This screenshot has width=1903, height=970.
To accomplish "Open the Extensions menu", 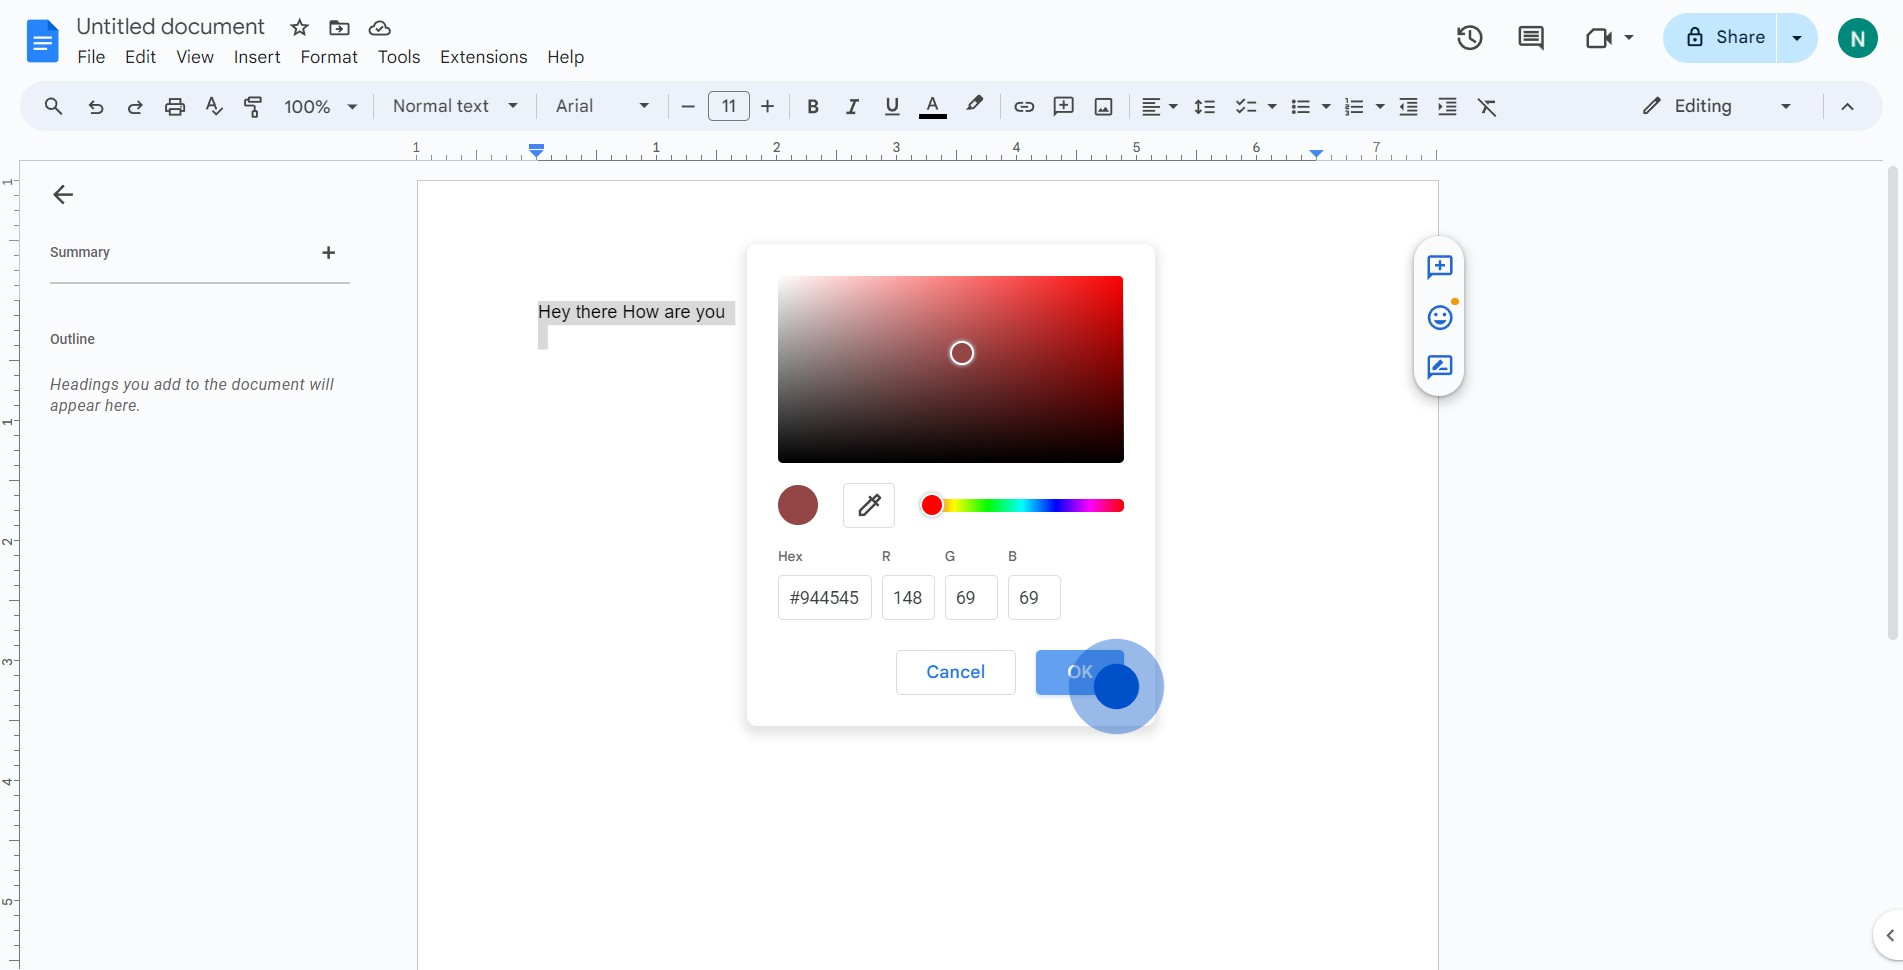I will (483, 57).
